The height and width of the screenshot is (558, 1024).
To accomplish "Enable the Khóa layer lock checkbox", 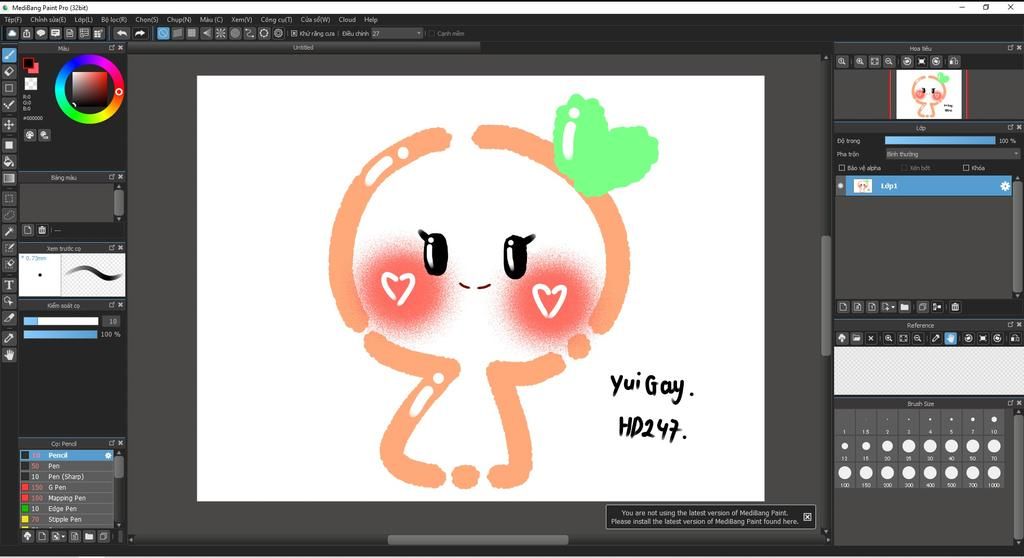I will (x=966, y=168).
